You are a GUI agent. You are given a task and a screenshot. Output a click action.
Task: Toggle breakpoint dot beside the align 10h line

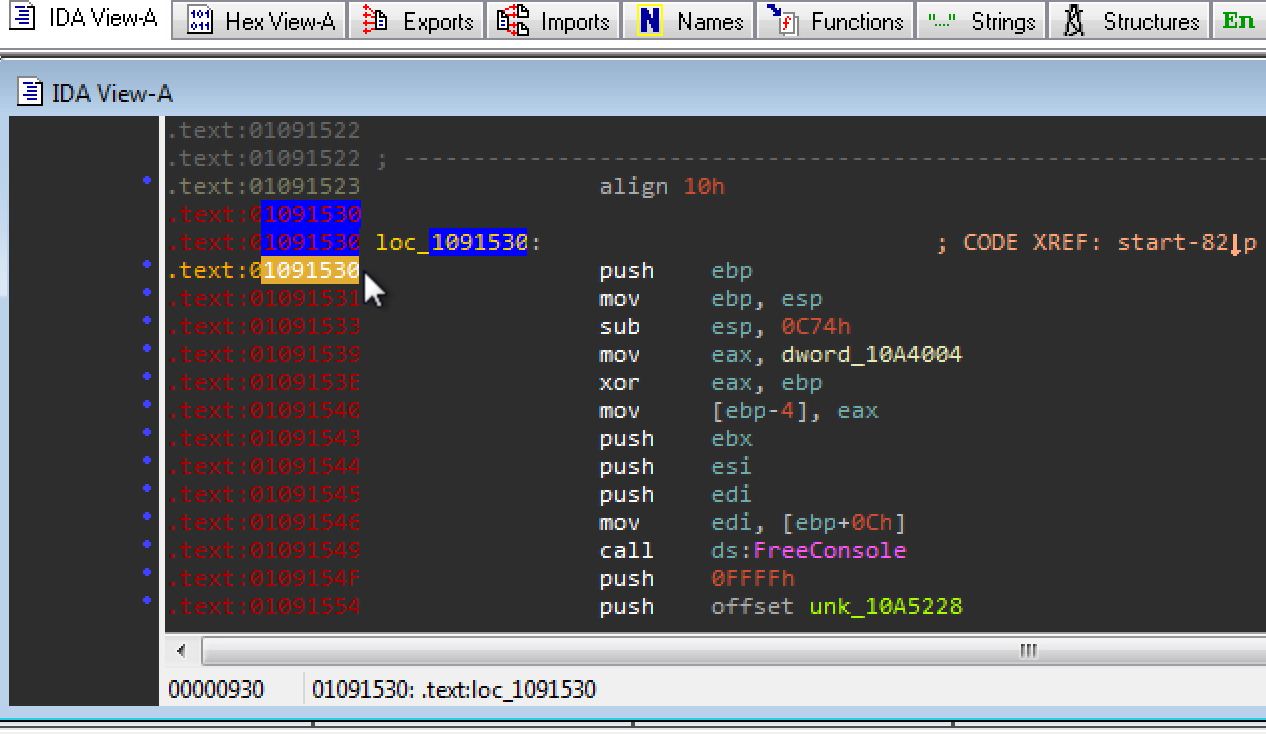click(148, 180)
